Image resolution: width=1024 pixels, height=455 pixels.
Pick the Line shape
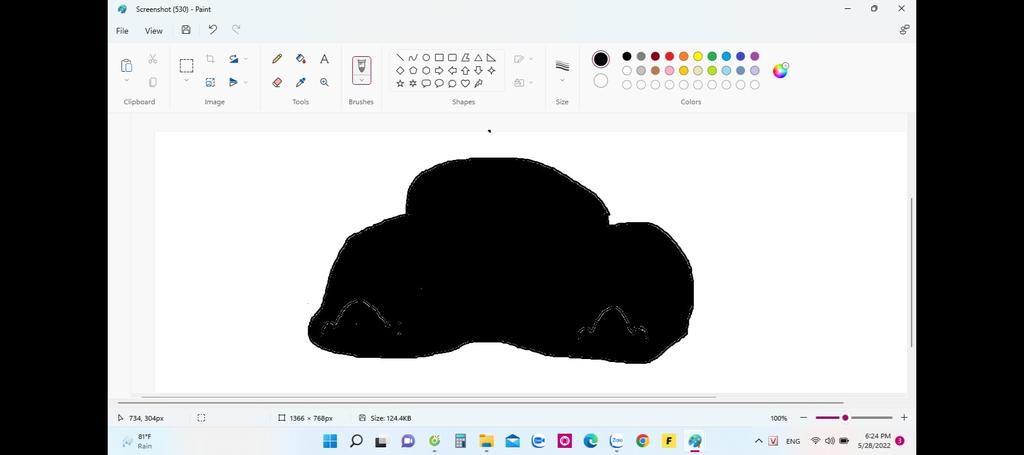[x=400, y=57]
